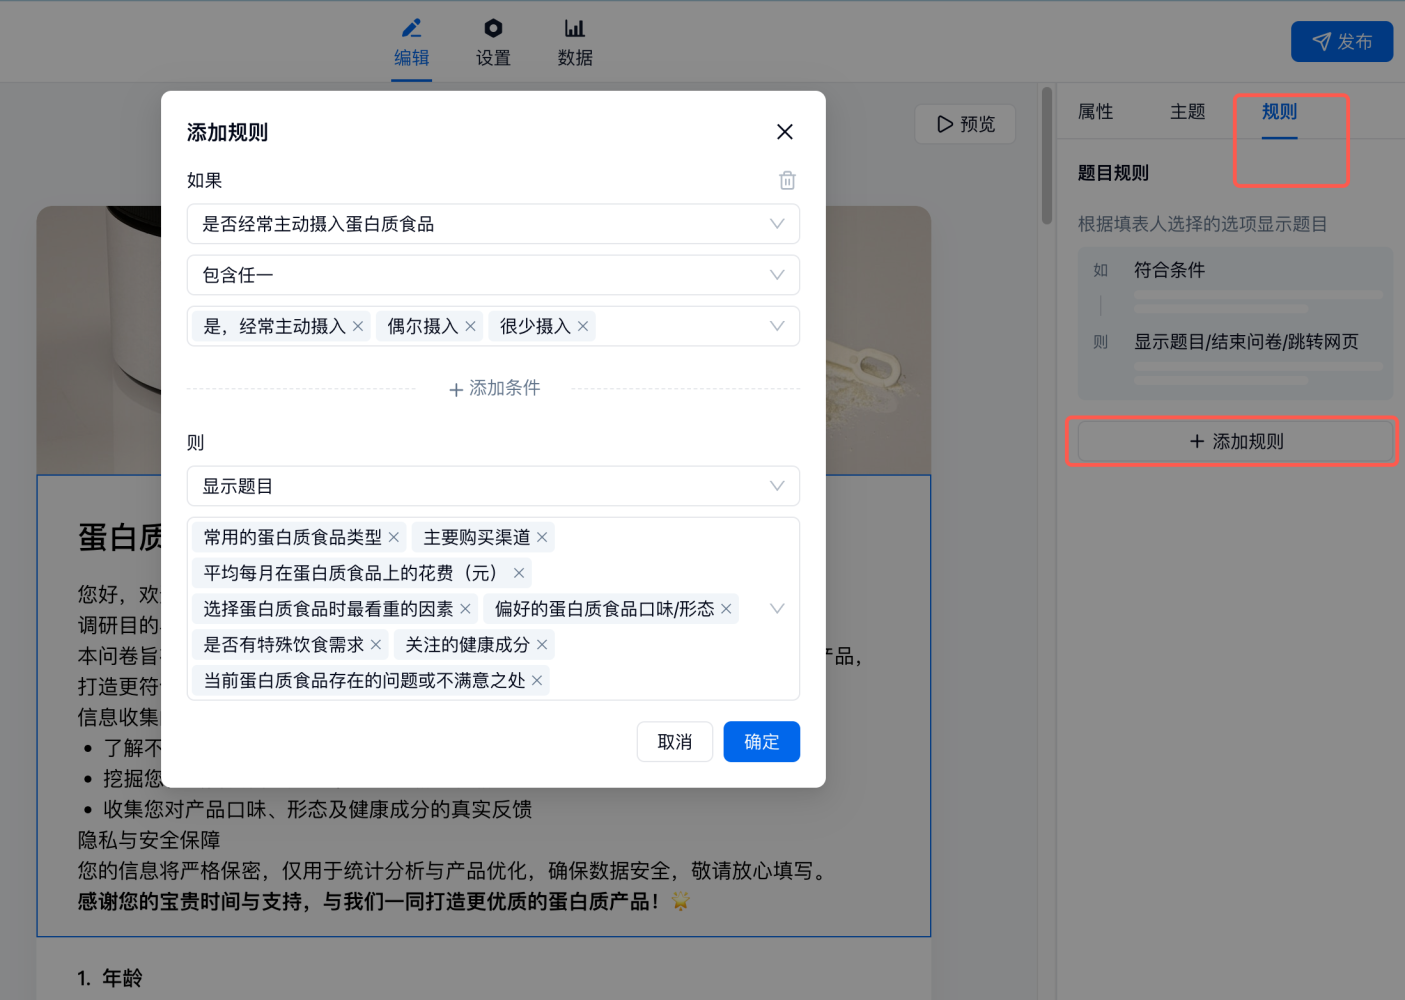This screenshot has width=1405, height=1000.
Task: Click the right panel vertical scrollbar
Action: 1047,156
